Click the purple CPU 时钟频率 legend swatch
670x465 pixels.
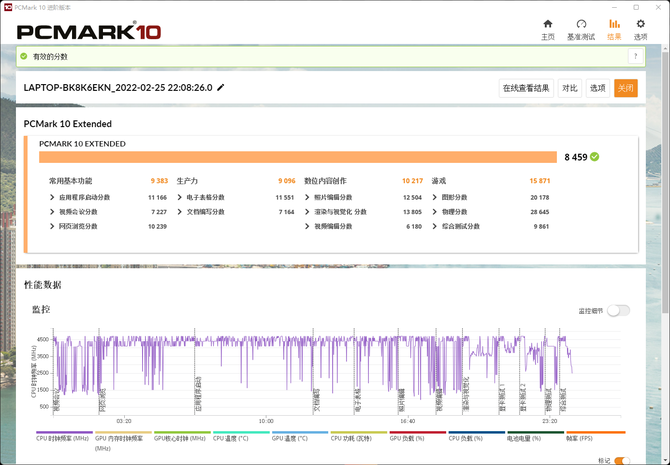62,433
